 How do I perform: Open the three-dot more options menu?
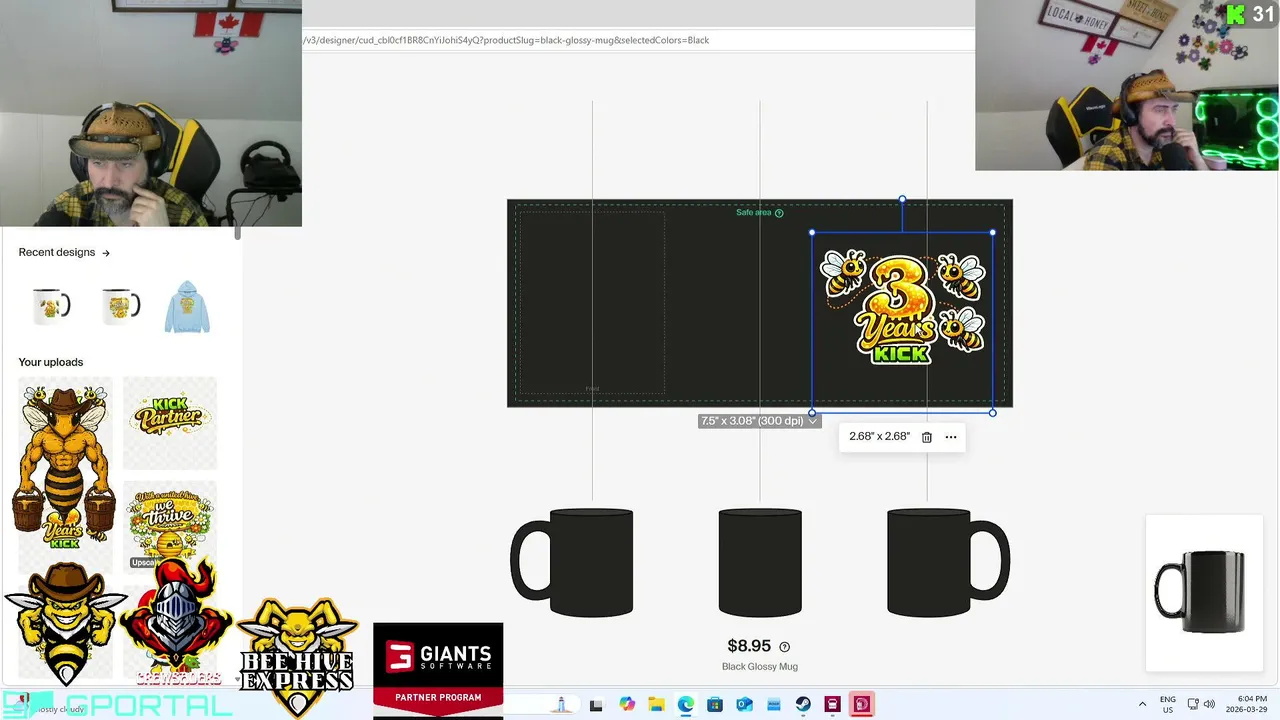tap(951, 437)
